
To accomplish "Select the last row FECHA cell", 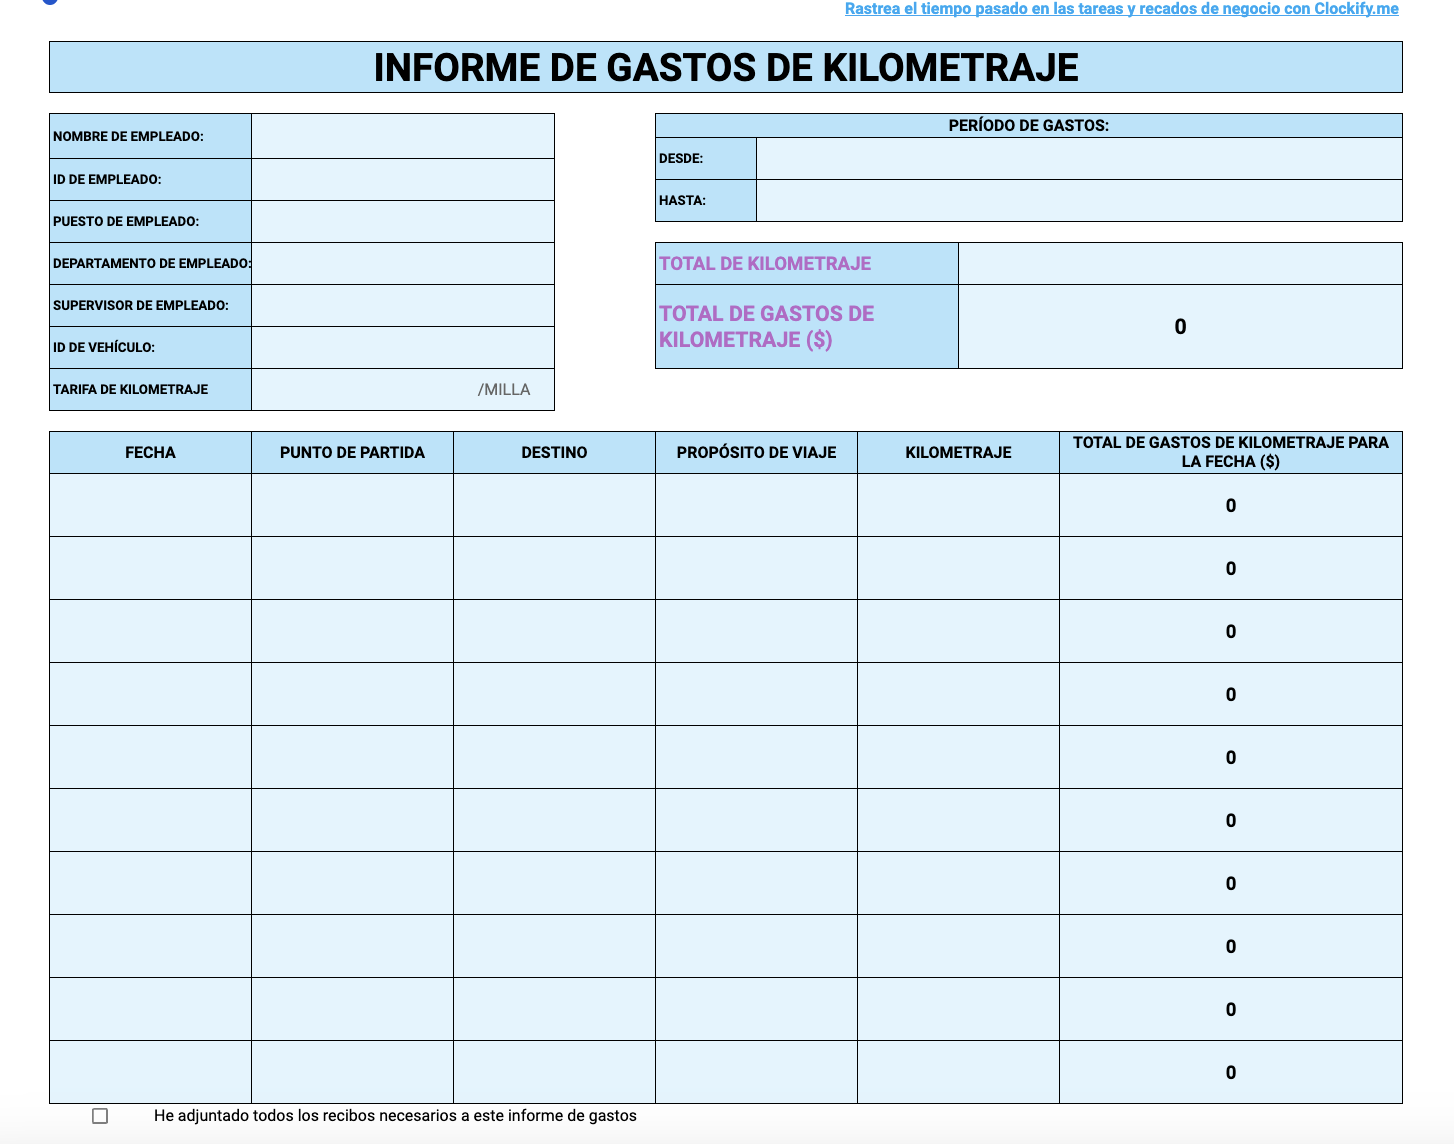I will [150, 1072].
